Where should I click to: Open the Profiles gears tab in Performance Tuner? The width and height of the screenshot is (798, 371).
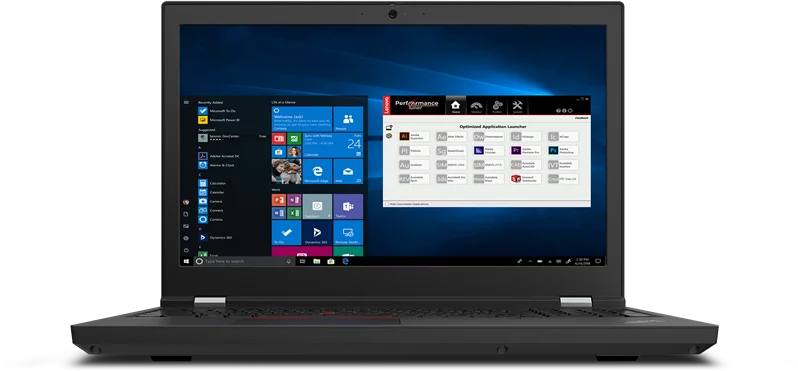point(497,106)
